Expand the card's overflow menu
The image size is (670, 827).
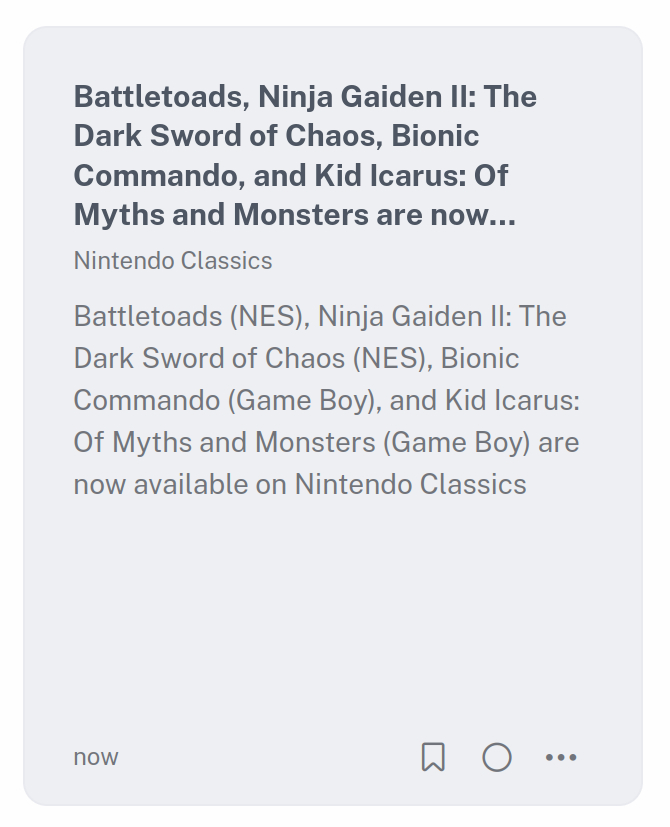pyautogui.click(x=561, y=757)
